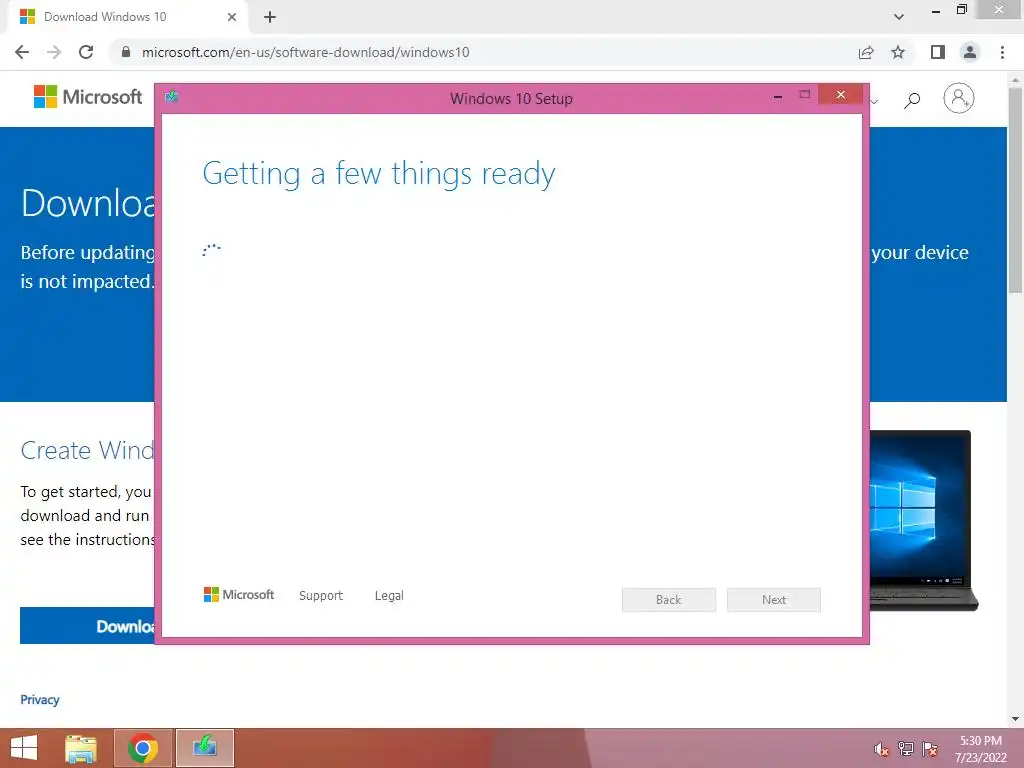
Task: Open Chrome profile avatar
Action: (x=970, y=52)
